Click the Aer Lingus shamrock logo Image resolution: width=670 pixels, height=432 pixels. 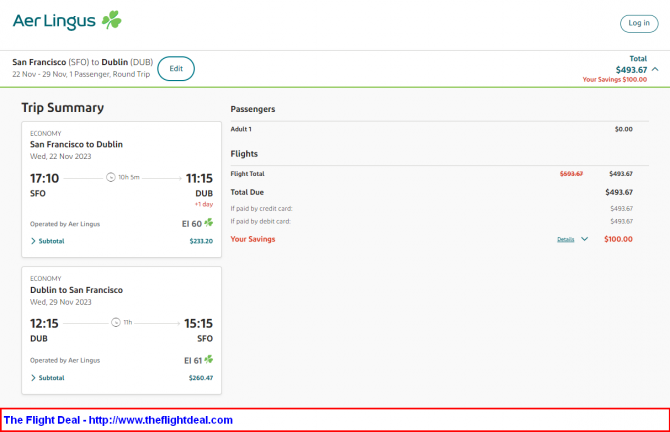click(x=112, y=20)
